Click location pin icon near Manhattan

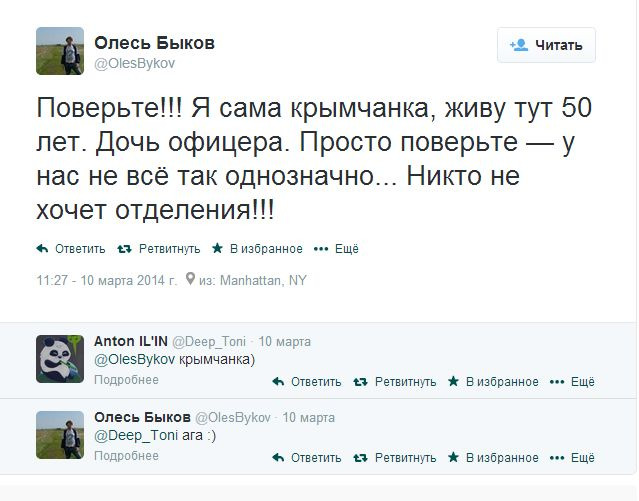point(189,281)
